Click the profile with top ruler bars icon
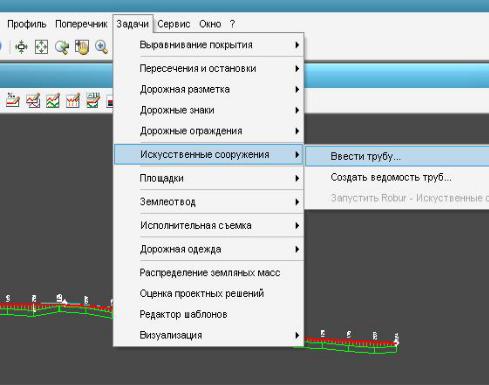Image resolution: width=489 pixels, height=385 pixels. 93,100
